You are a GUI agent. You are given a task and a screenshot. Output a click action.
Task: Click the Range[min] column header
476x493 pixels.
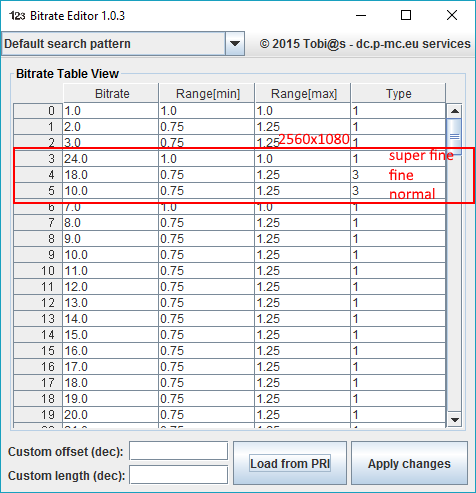tap(207, 93)
